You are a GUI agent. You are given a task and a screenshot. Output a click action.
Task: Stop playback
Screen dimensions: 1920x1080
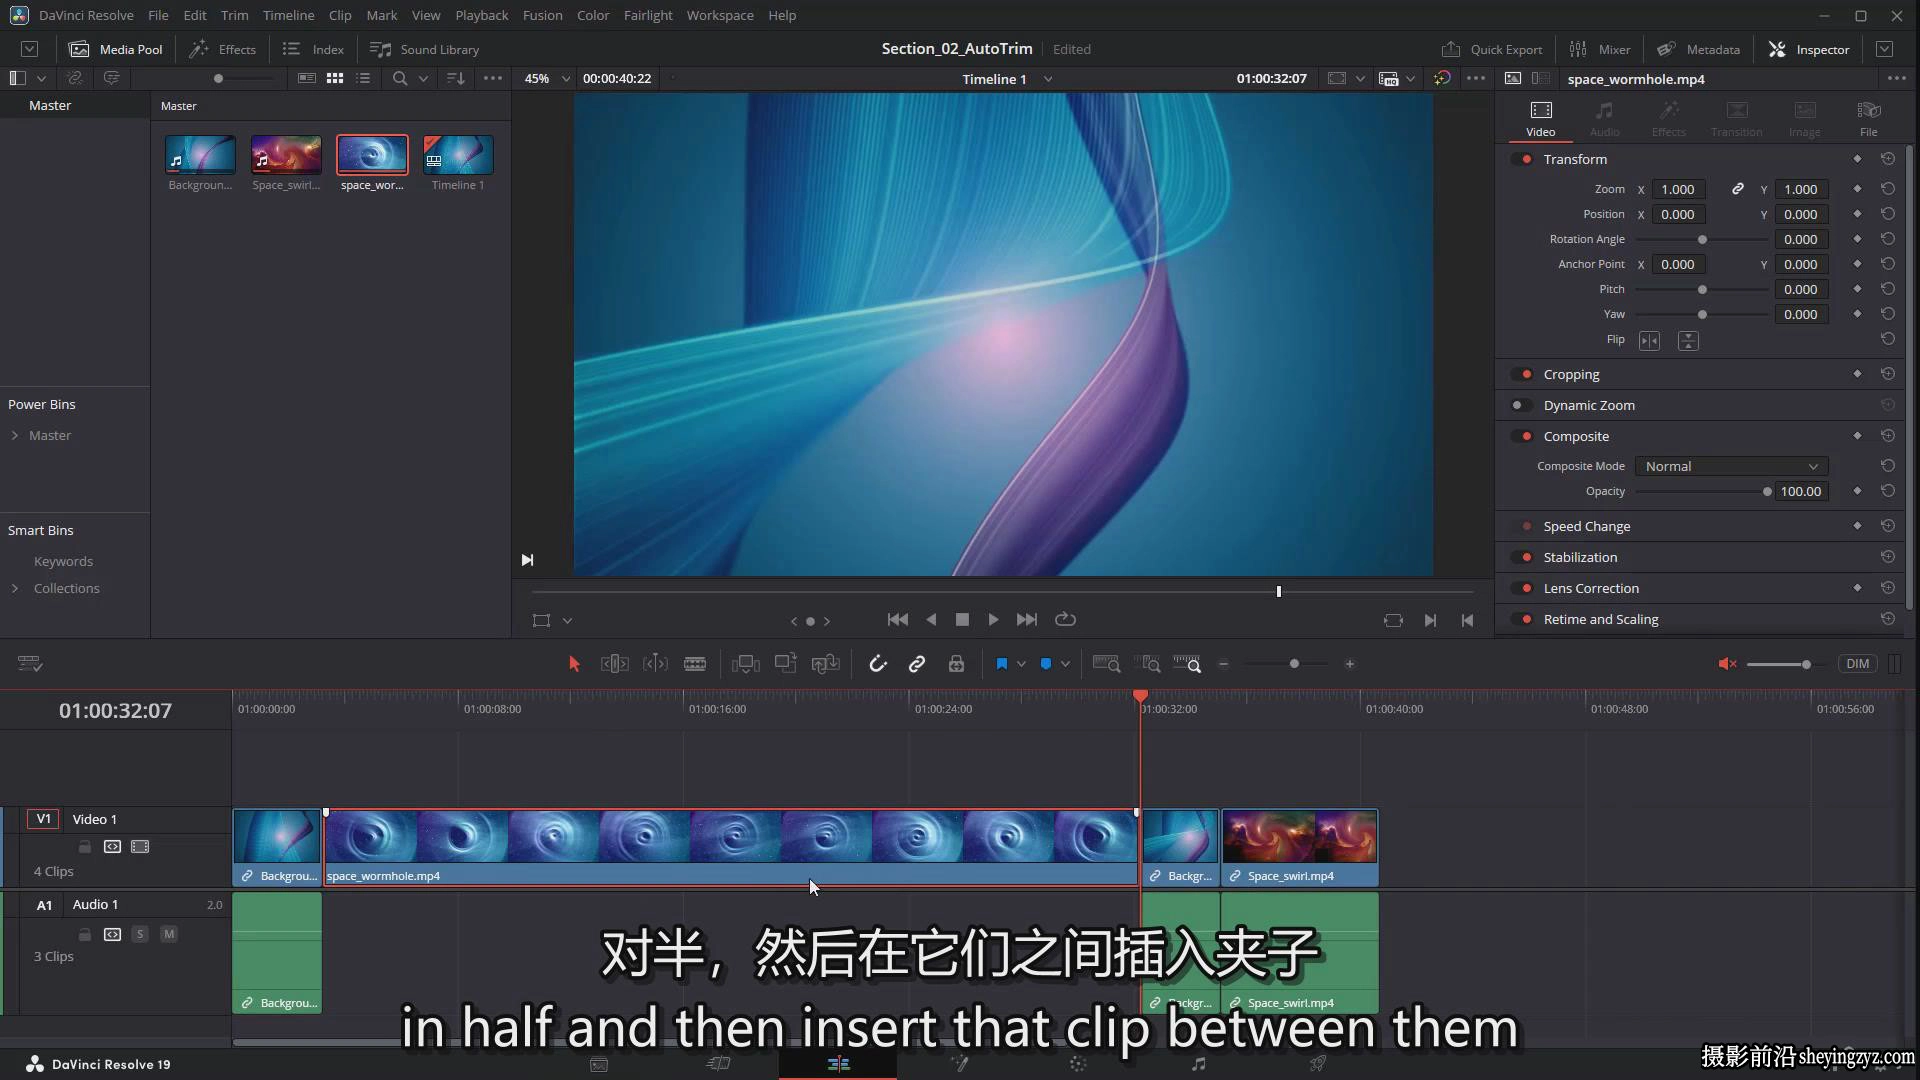962,620
